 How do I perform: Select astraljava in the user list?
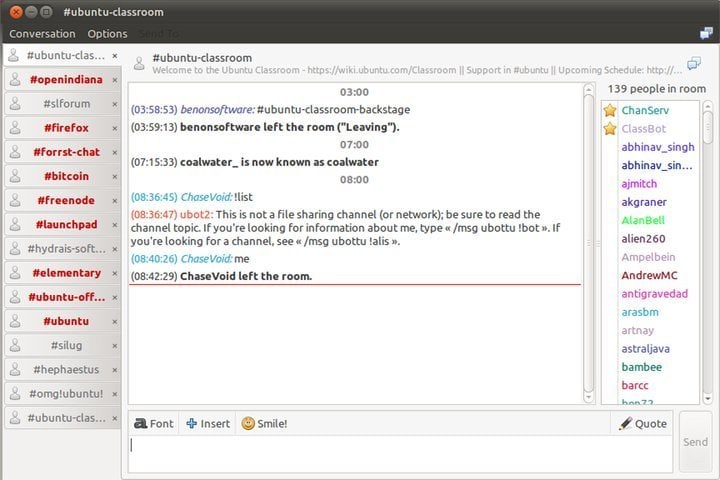click(x=645, y=349)
